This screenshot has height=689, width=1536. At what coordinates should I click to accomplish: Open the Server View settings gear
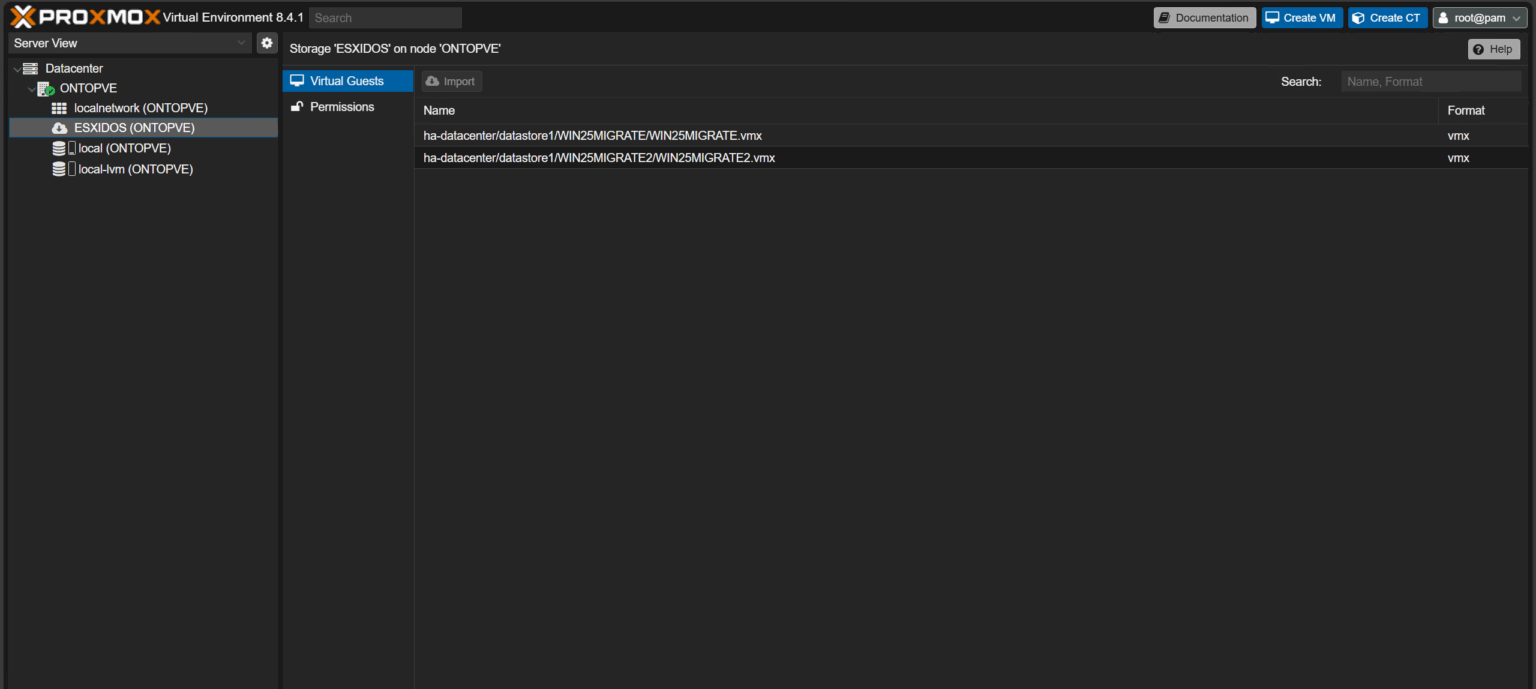pyautogui.click(x=266, y=43)
